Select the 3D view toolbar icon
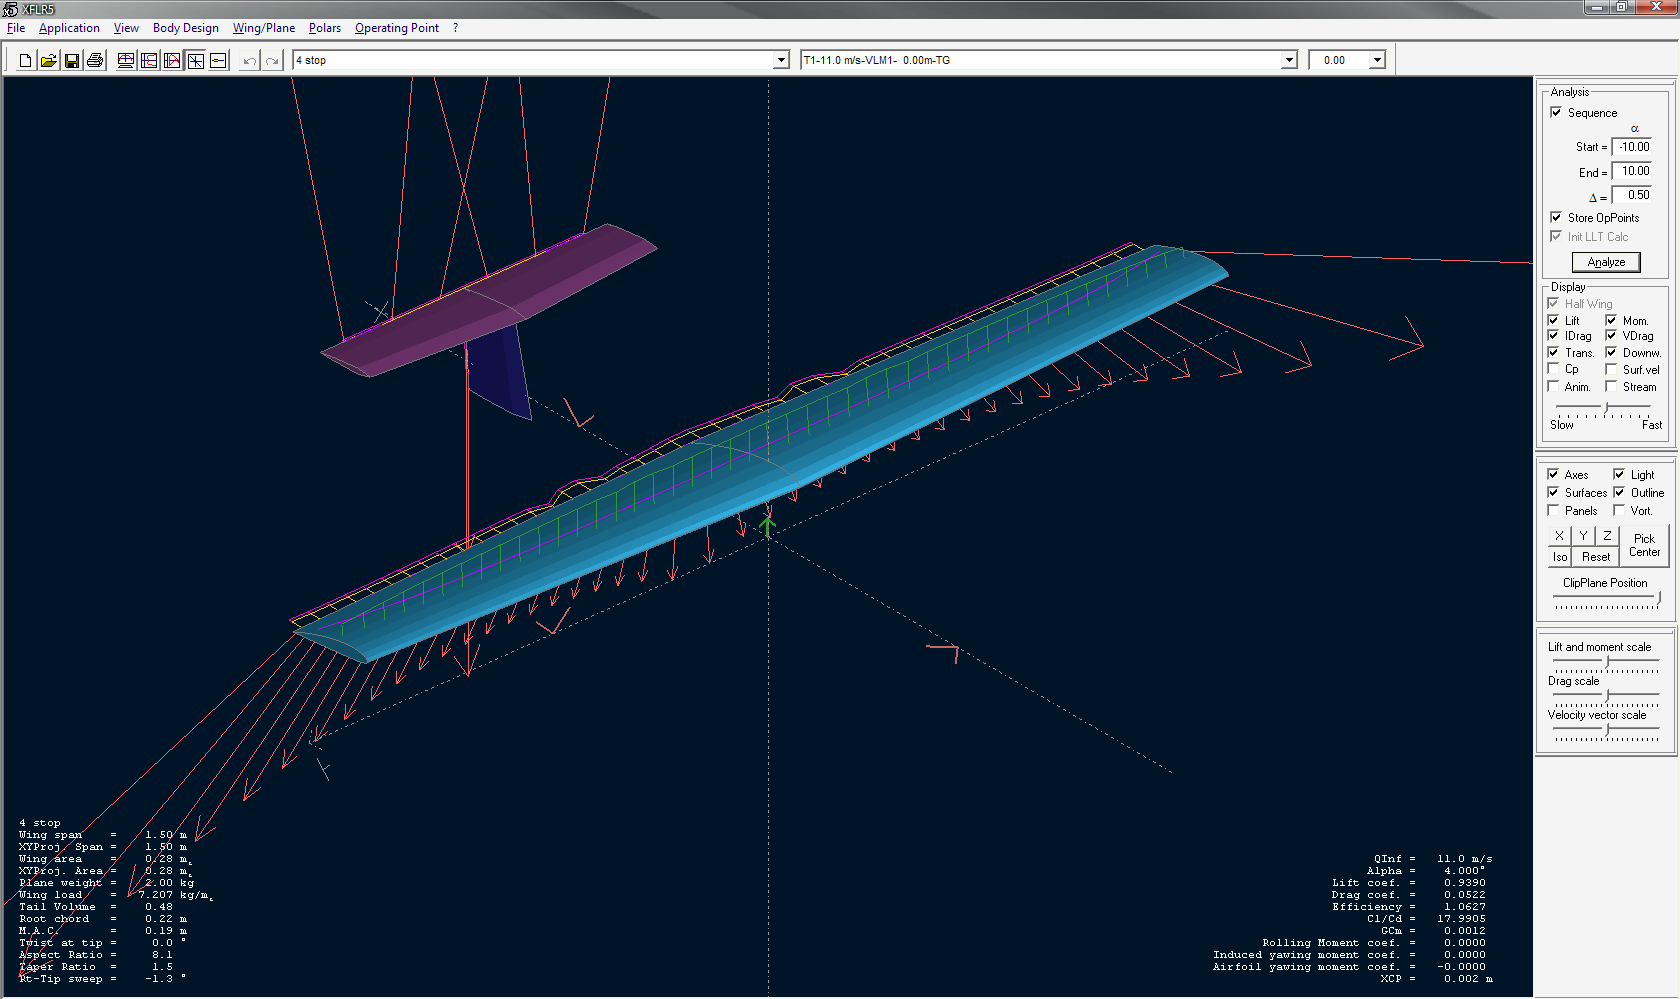Image resolution: width=1680 pixels, height=999 pixels. pos(195,61)
